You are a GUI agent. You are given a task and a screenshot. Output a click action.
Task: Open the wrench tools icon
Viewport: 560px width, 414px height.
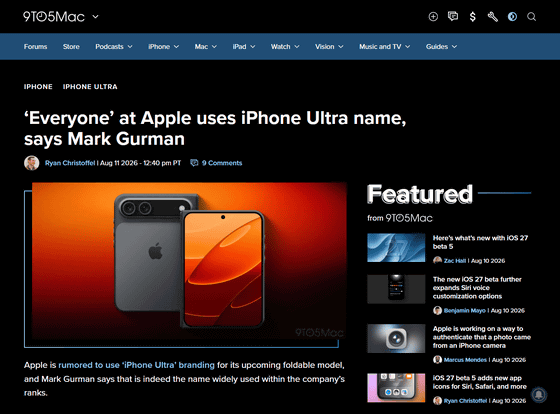coord(492,16)
